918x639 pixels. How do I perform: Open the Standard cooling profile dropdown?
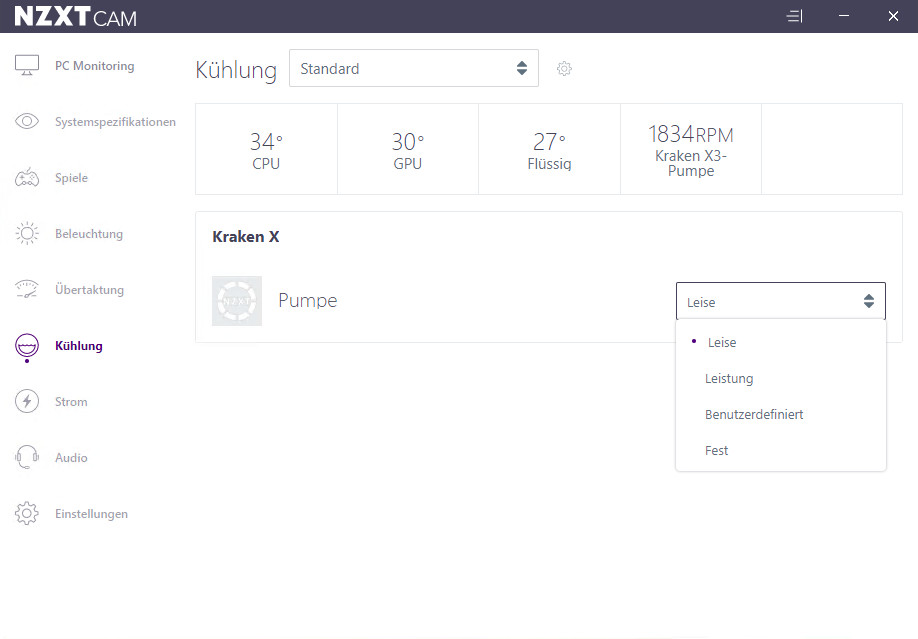[x=413, y=69]
